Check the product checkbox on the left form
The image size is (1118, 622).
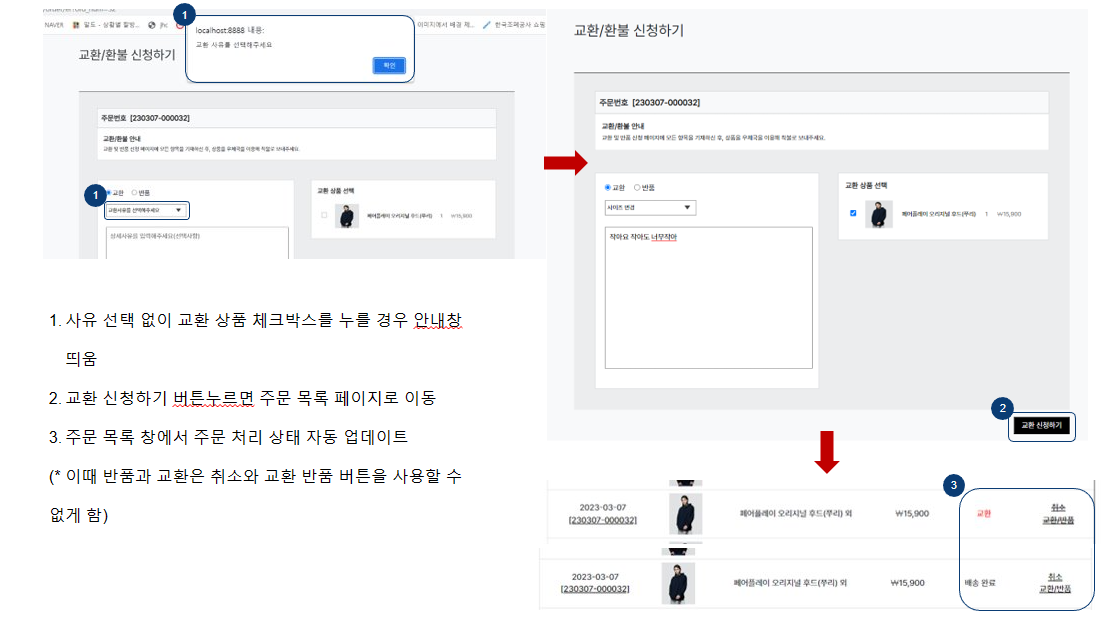pyautogui.click(x=323, y=213)
